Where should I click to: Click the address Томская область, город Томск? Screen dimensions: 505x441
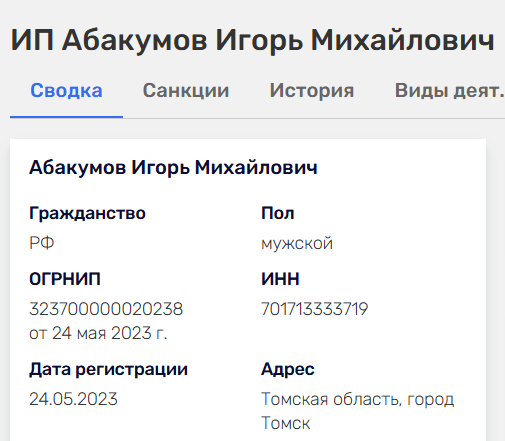(357, 411)
